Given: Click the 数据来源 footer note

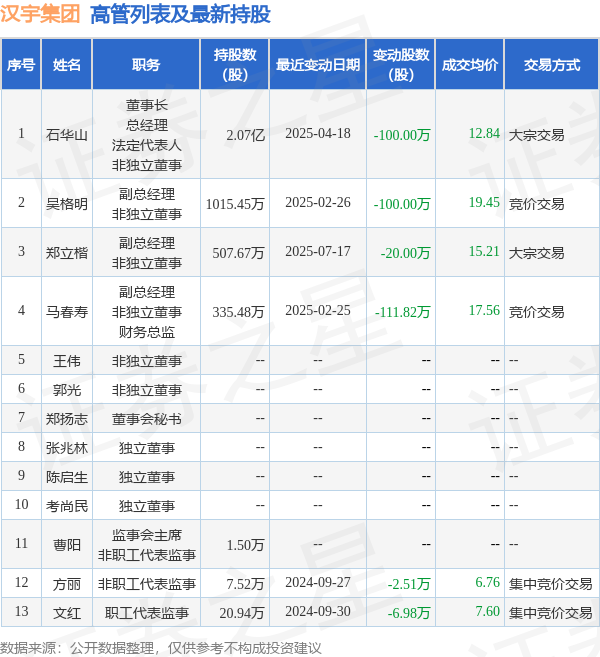Looking at the screenshot, I should [160, 649].
